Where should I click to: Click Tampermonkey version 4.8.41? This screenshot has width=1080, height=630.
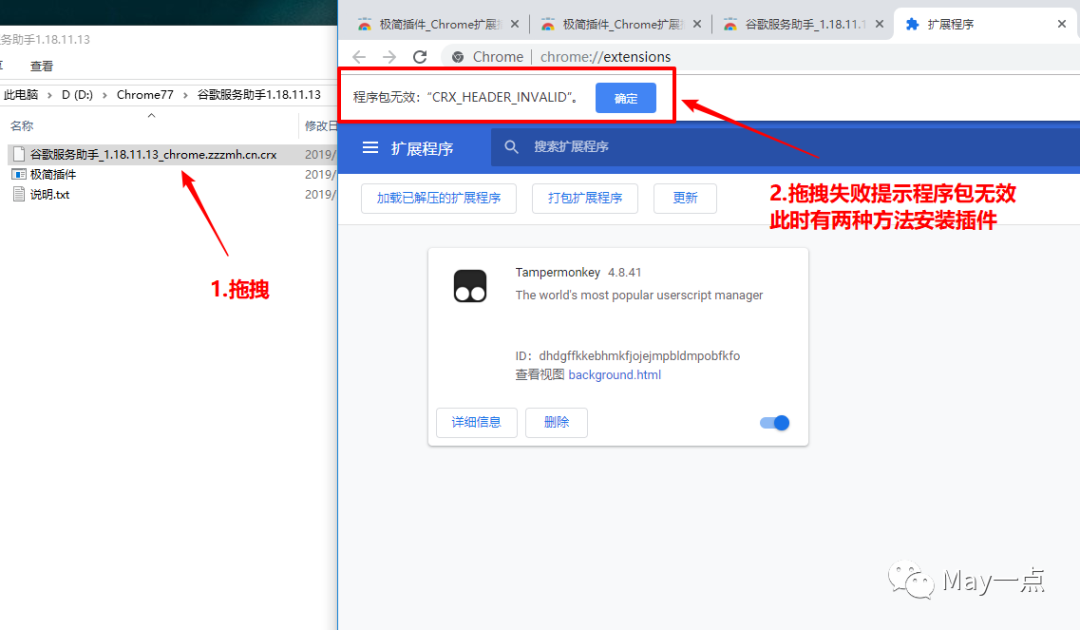[625, 273]
